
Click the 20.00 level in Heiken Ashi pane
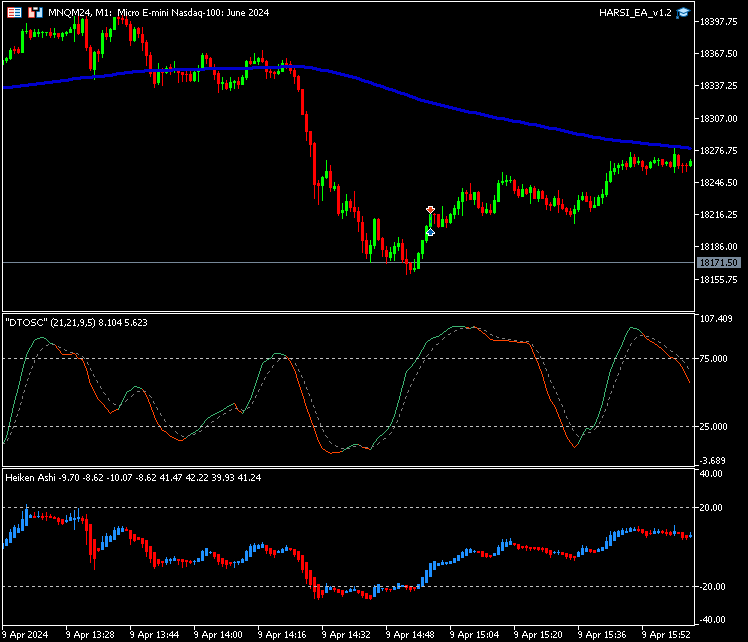711,507
